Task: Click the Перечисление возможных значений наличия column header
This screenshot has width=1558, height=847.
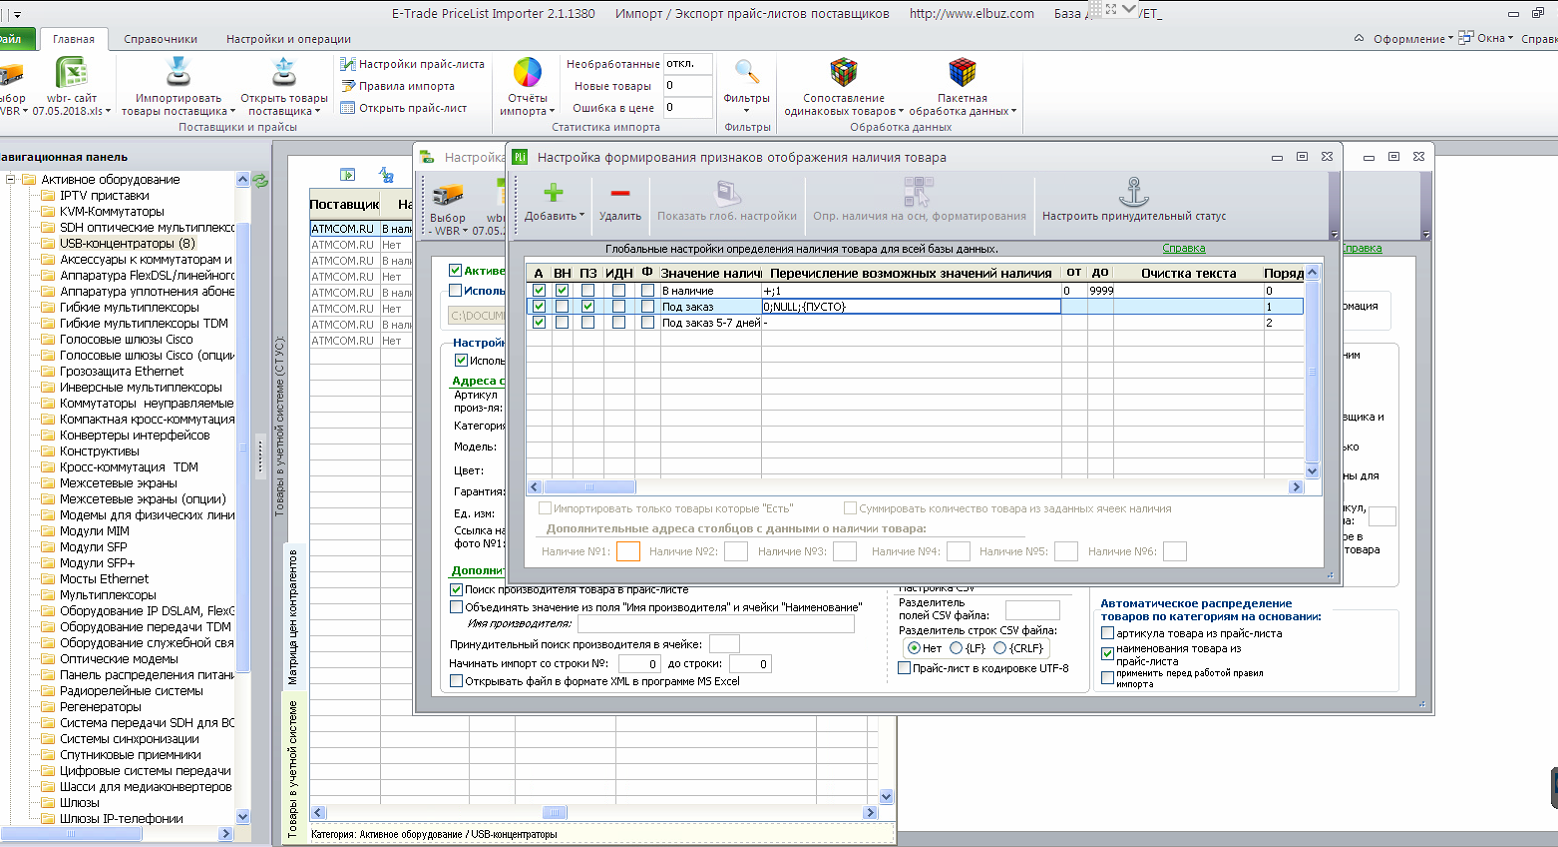Action: point(912,273)
